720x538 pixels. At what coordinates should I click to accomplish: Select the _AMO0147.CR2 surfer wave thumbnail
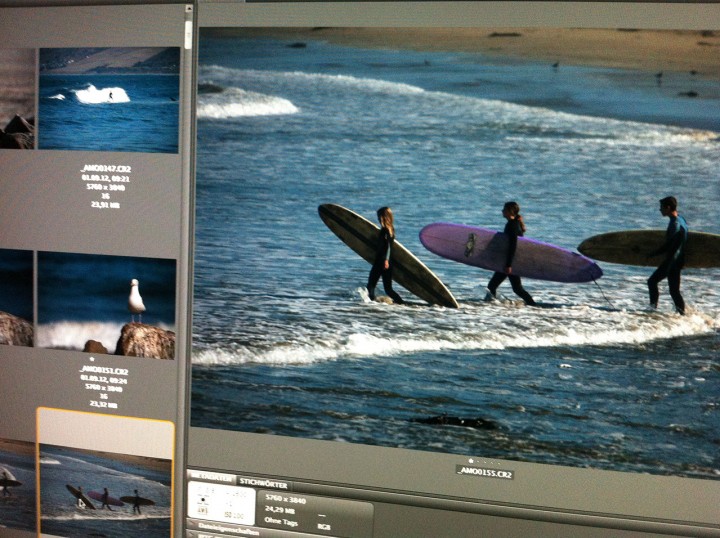pos(108,100)
